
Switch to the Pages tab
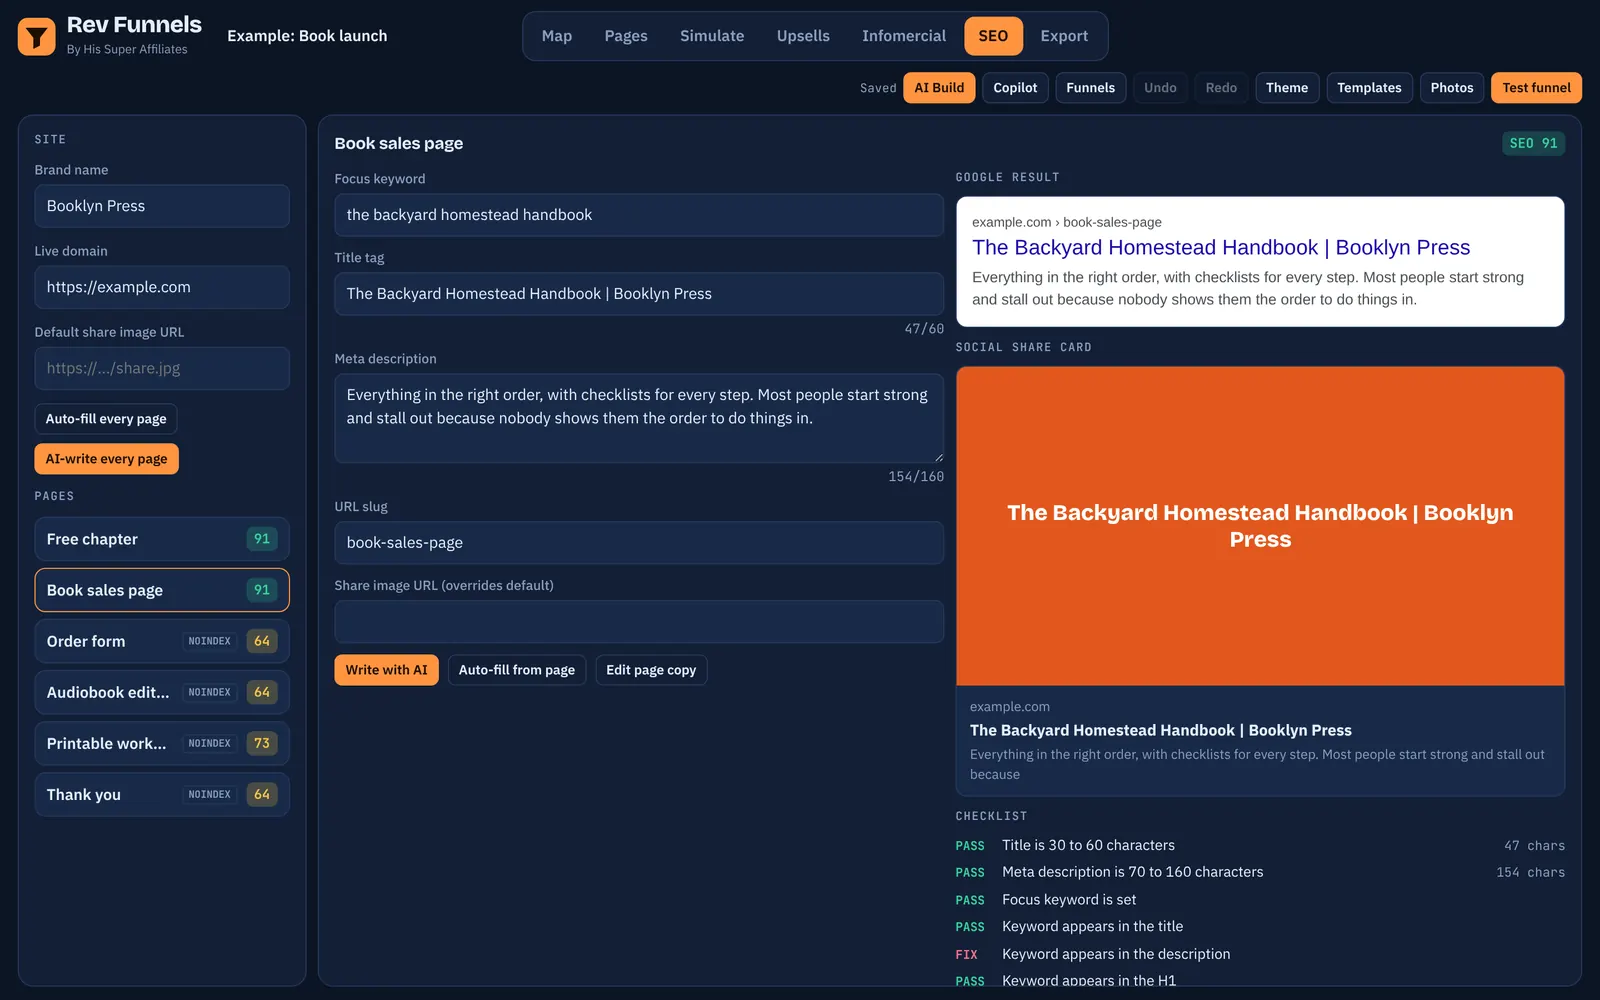click(626, 36)
